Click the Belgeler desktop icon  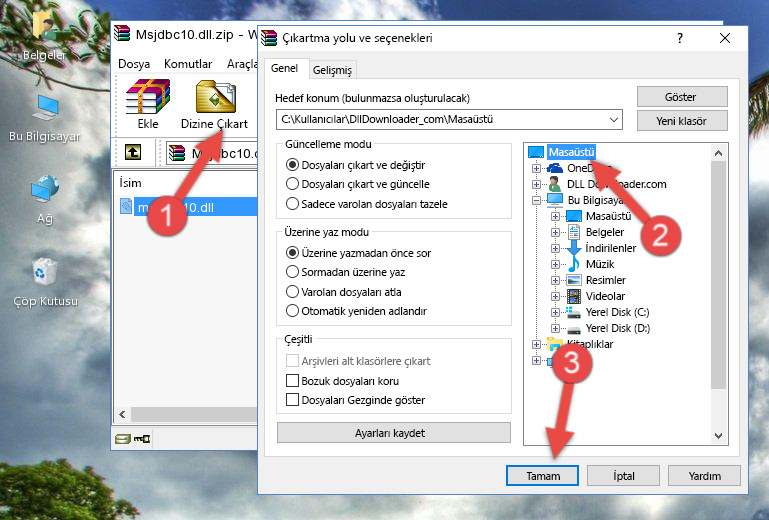tap(45, 25)
